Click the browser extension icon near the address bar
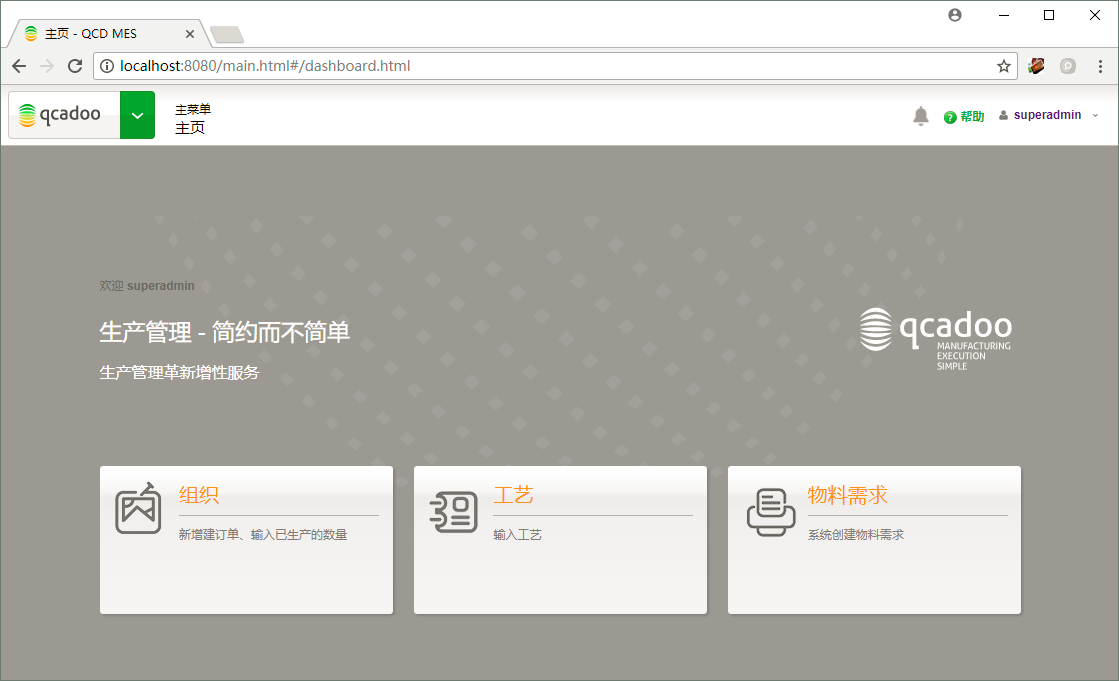The image size is (1119, 681). 1036,66
